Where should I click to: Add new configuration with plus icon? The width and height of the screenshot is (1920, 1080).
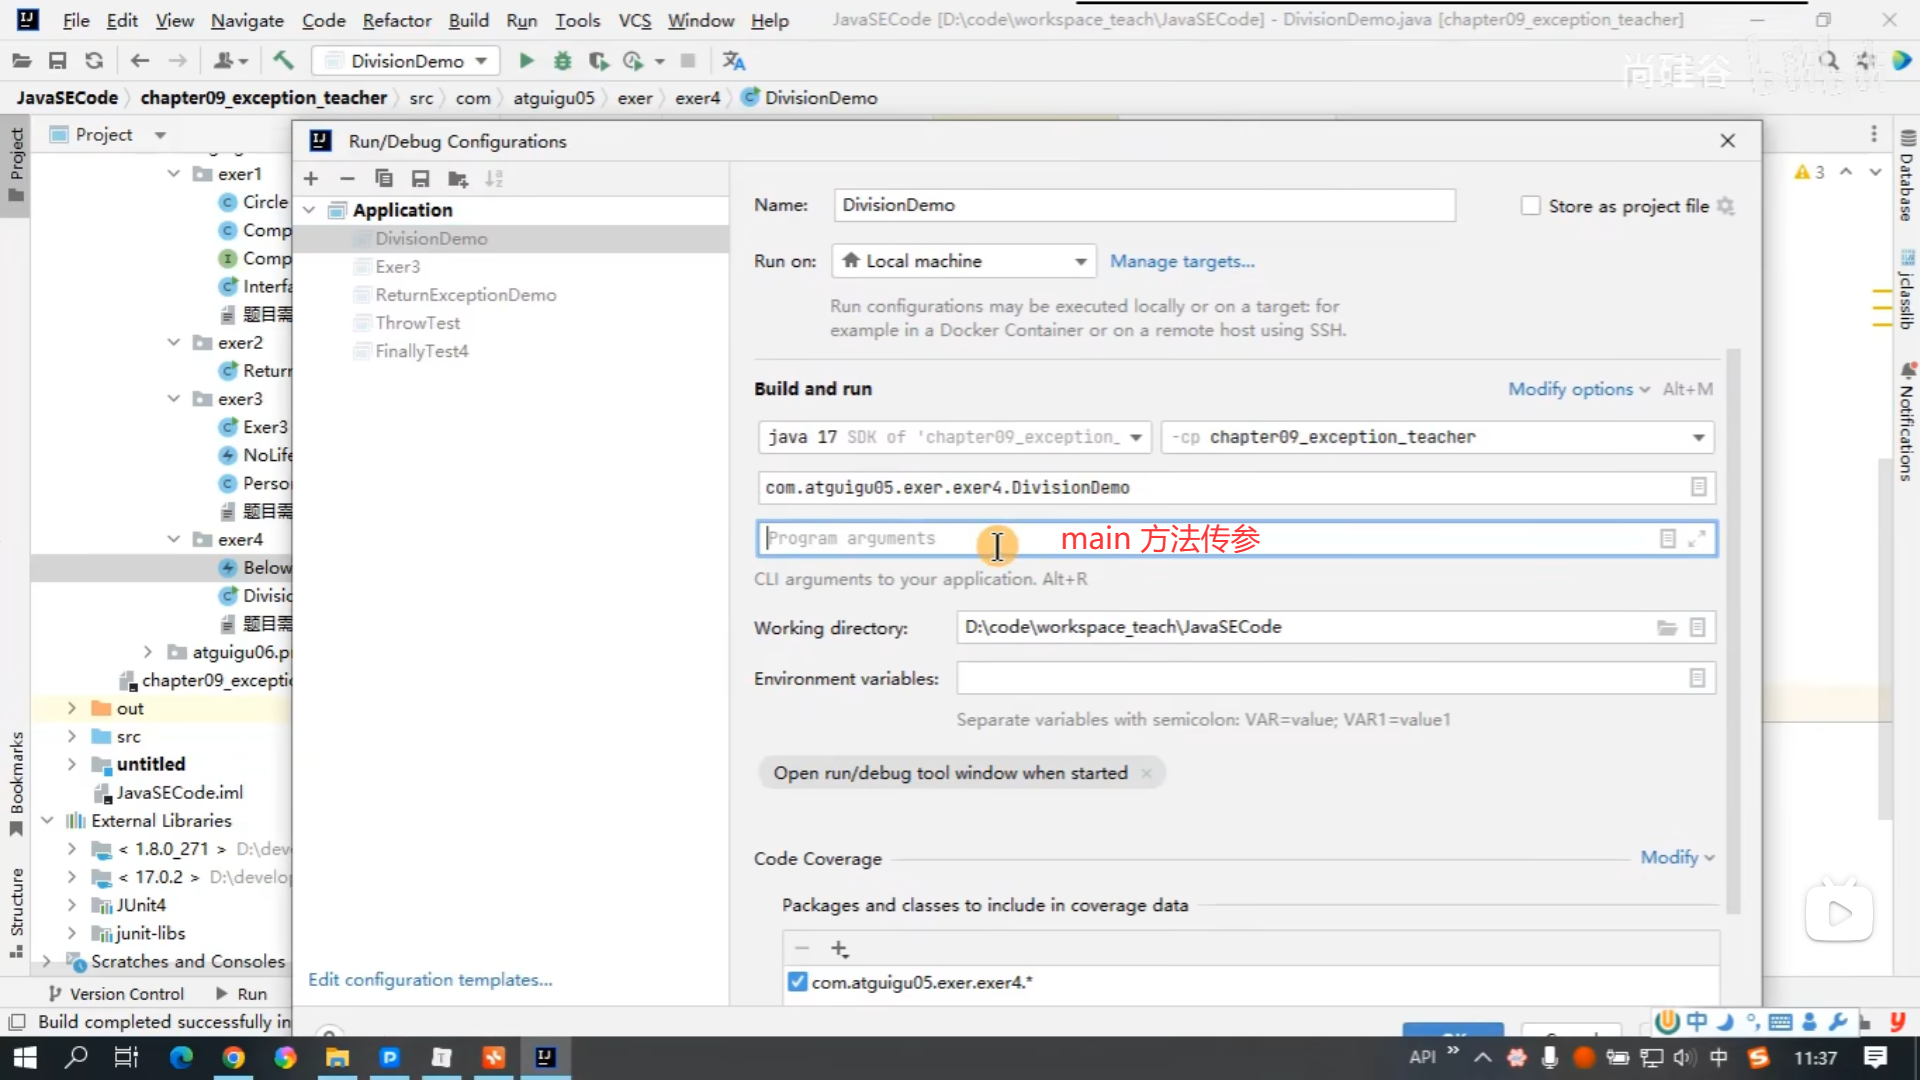[x=311, y=179]
